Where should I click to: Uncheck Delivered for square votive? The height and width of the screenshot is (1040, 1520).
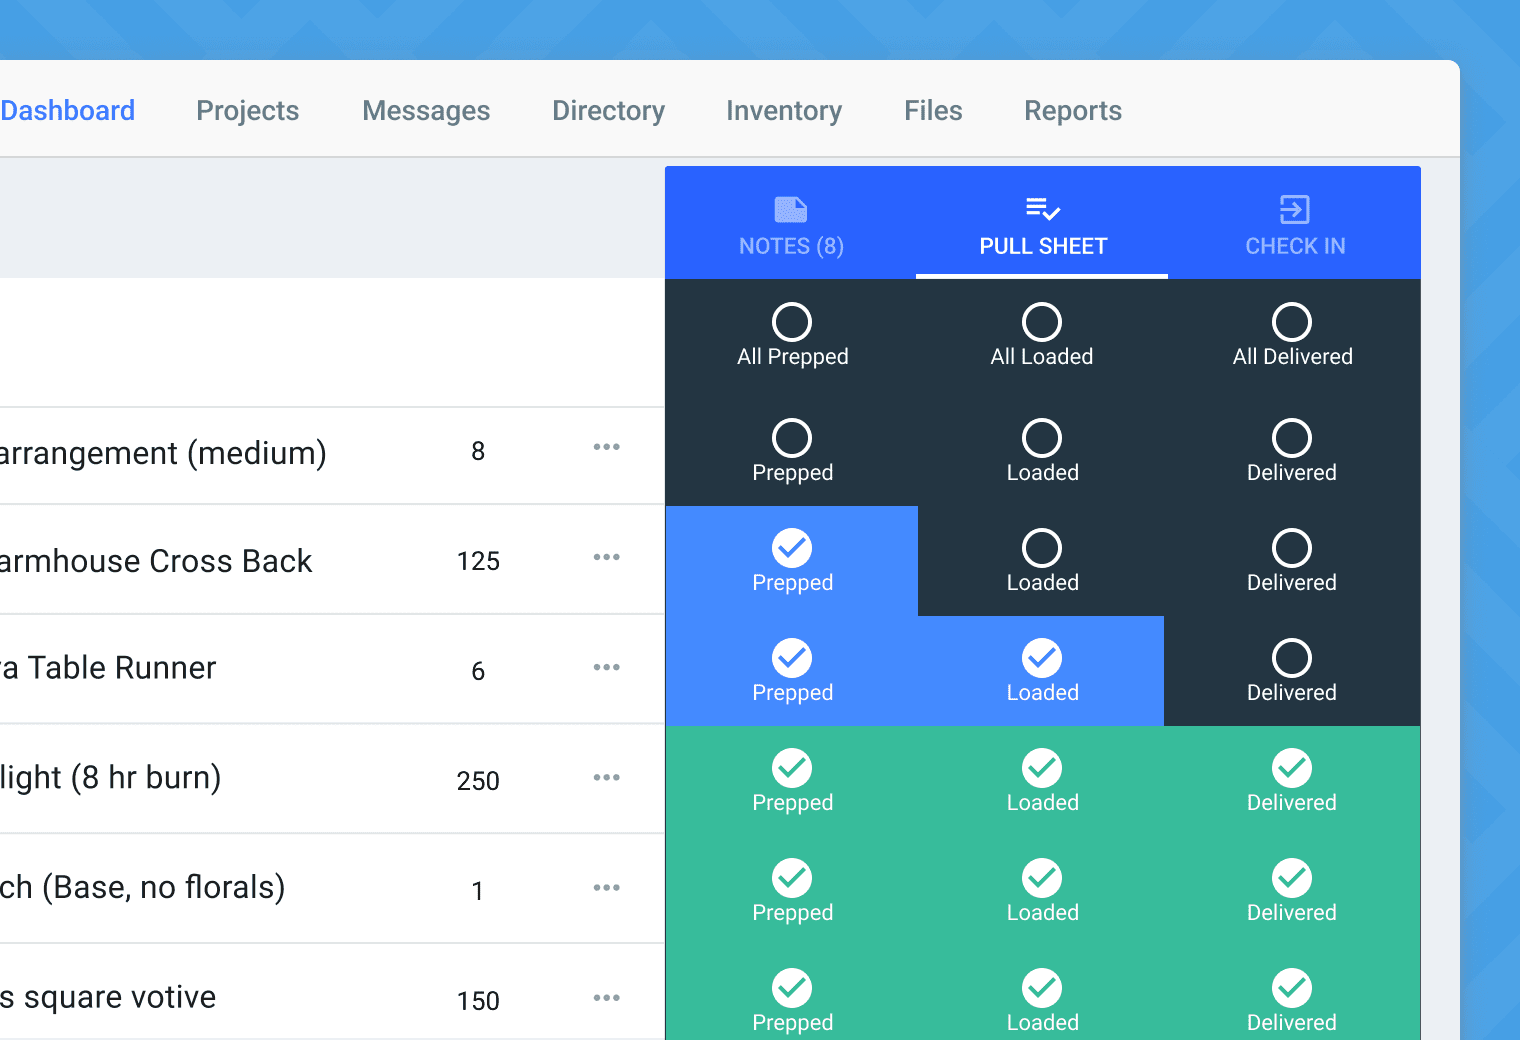[1292, 988]
